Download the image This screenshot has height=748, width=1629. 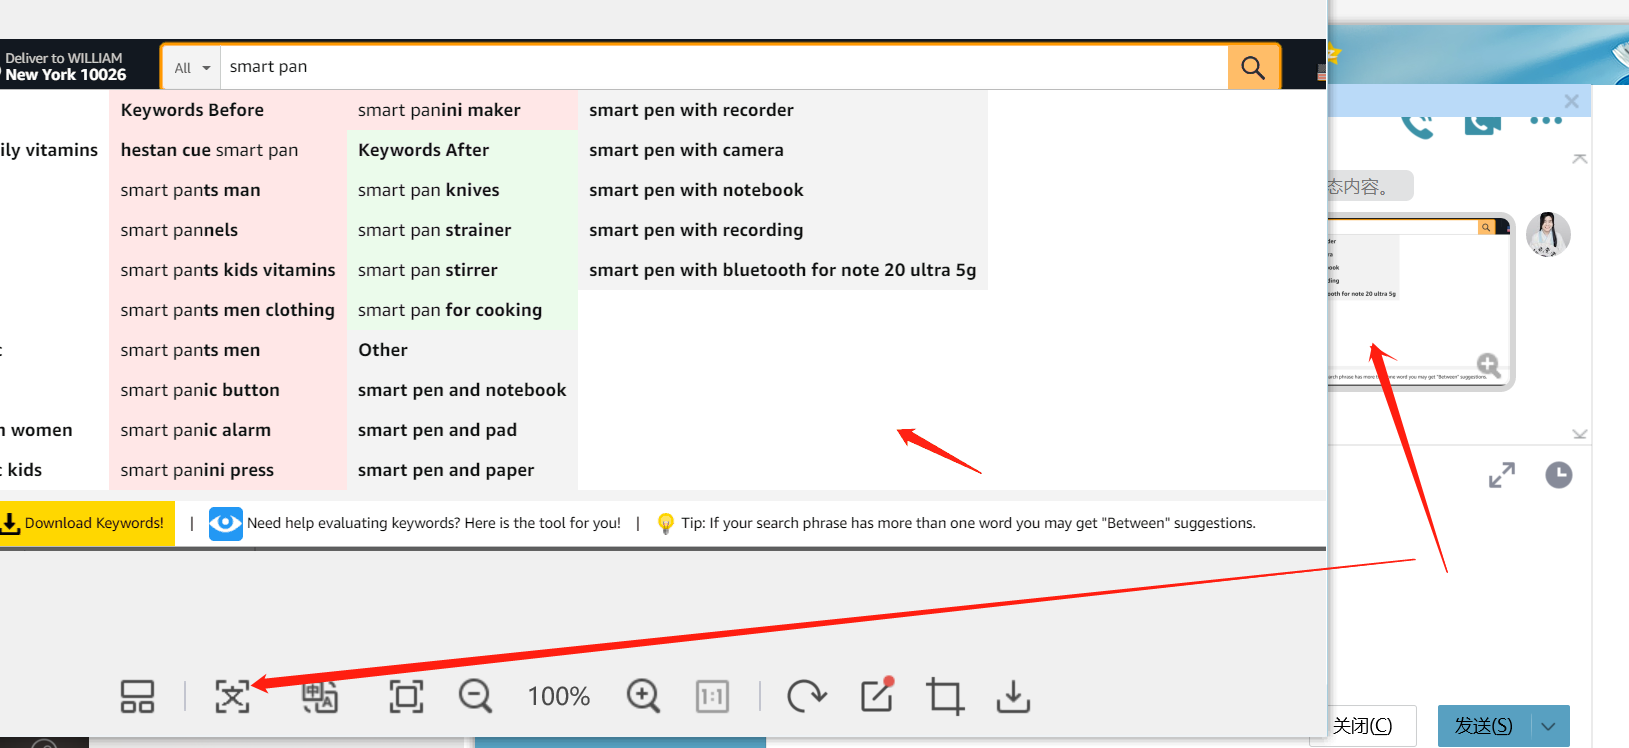point(1013,696)
